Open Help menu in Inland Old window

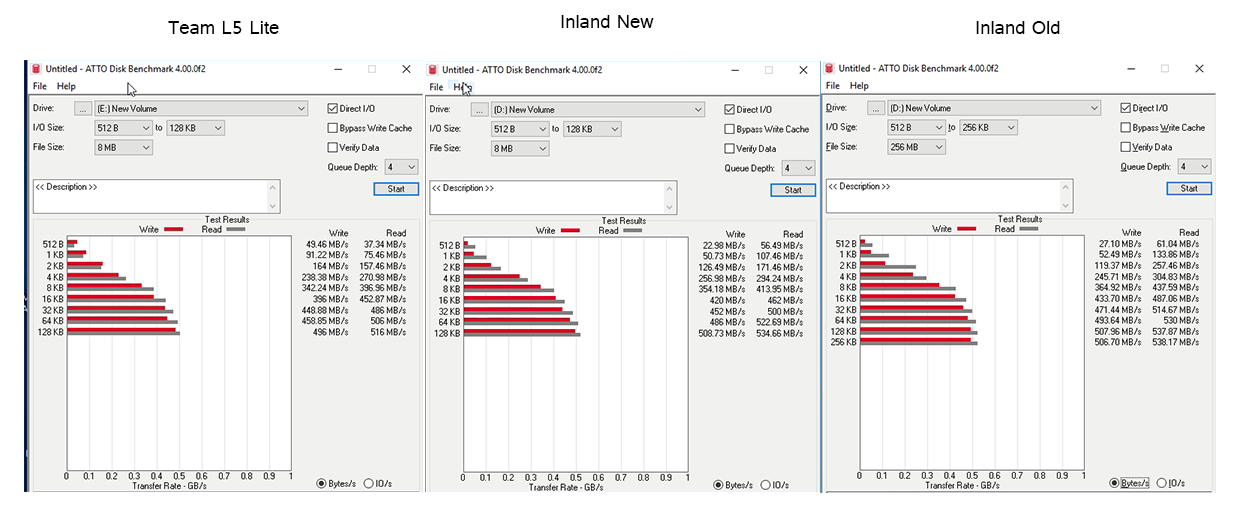(x=858, y=85)
